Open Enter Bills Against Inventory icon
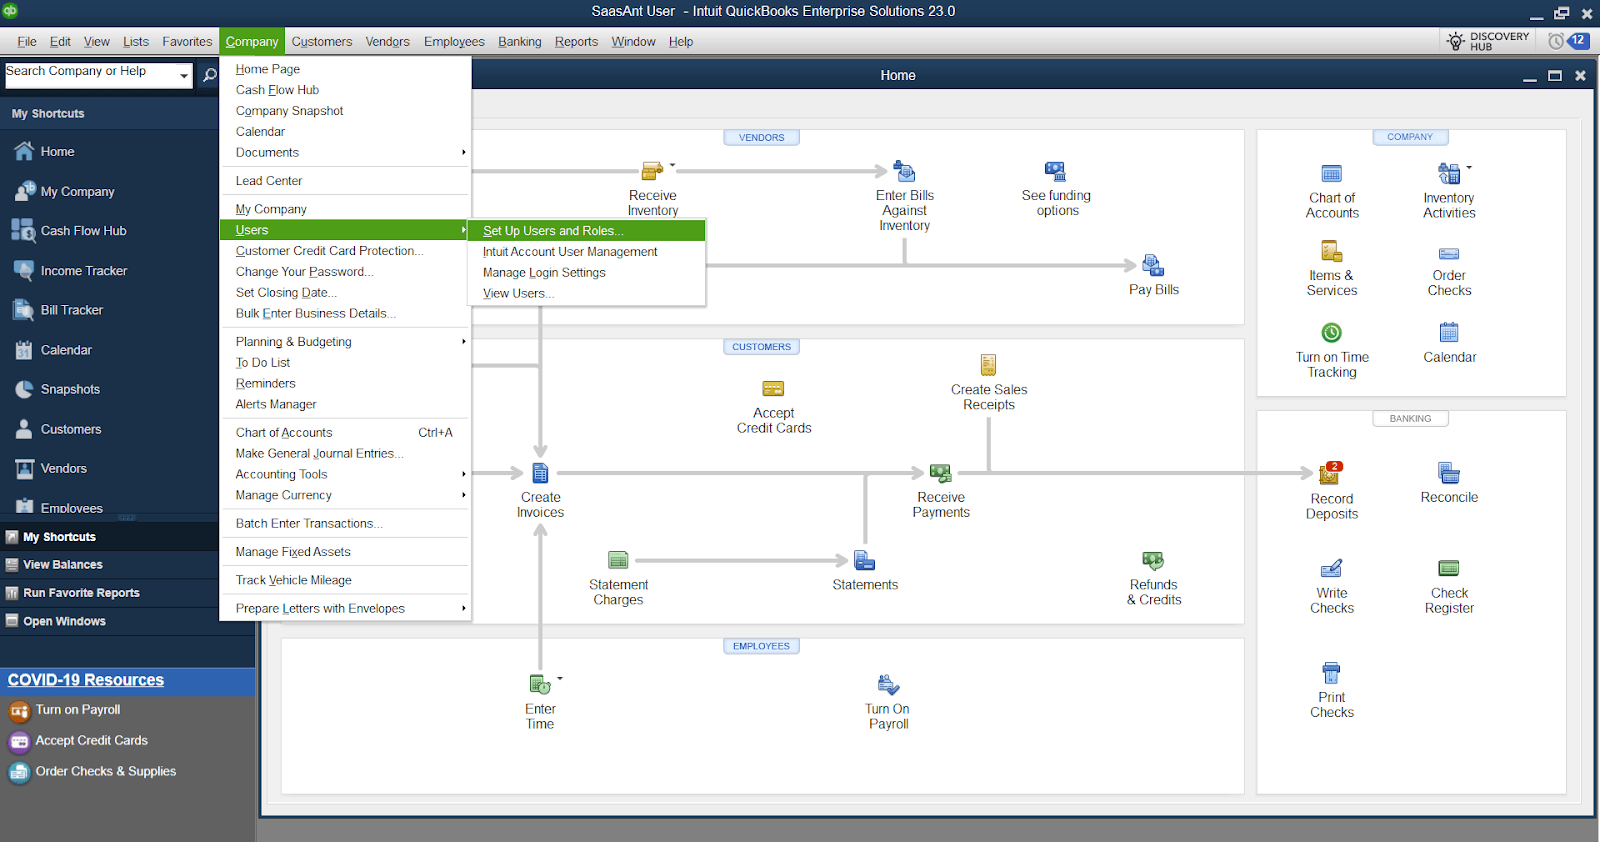The width and height of the screenshot is (1600, 842). (x=904, y=171)
